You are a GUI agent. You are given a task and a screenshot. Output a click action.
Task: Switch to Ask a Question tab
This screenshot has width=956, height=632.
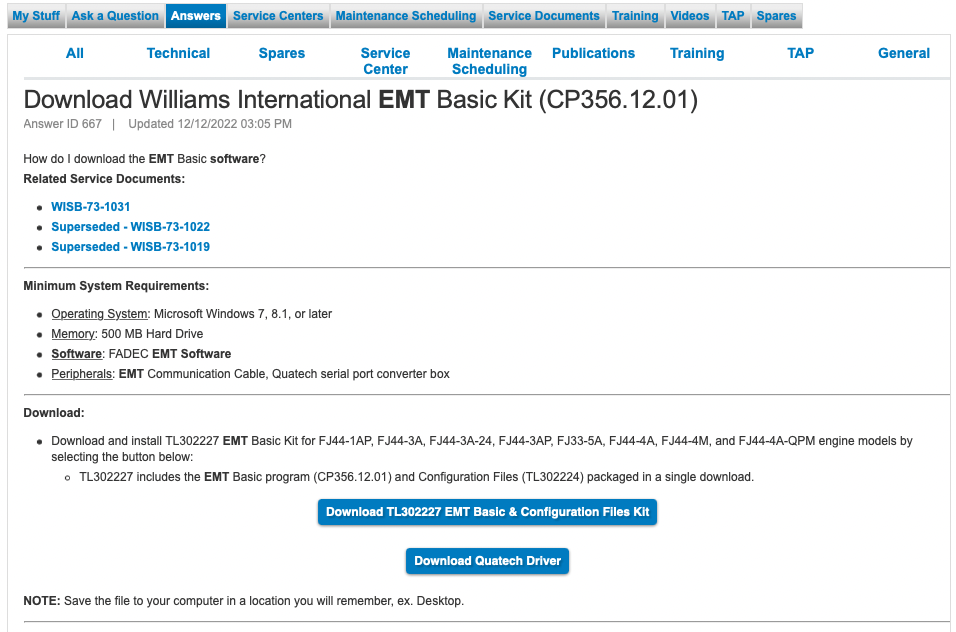pos(115,16)
